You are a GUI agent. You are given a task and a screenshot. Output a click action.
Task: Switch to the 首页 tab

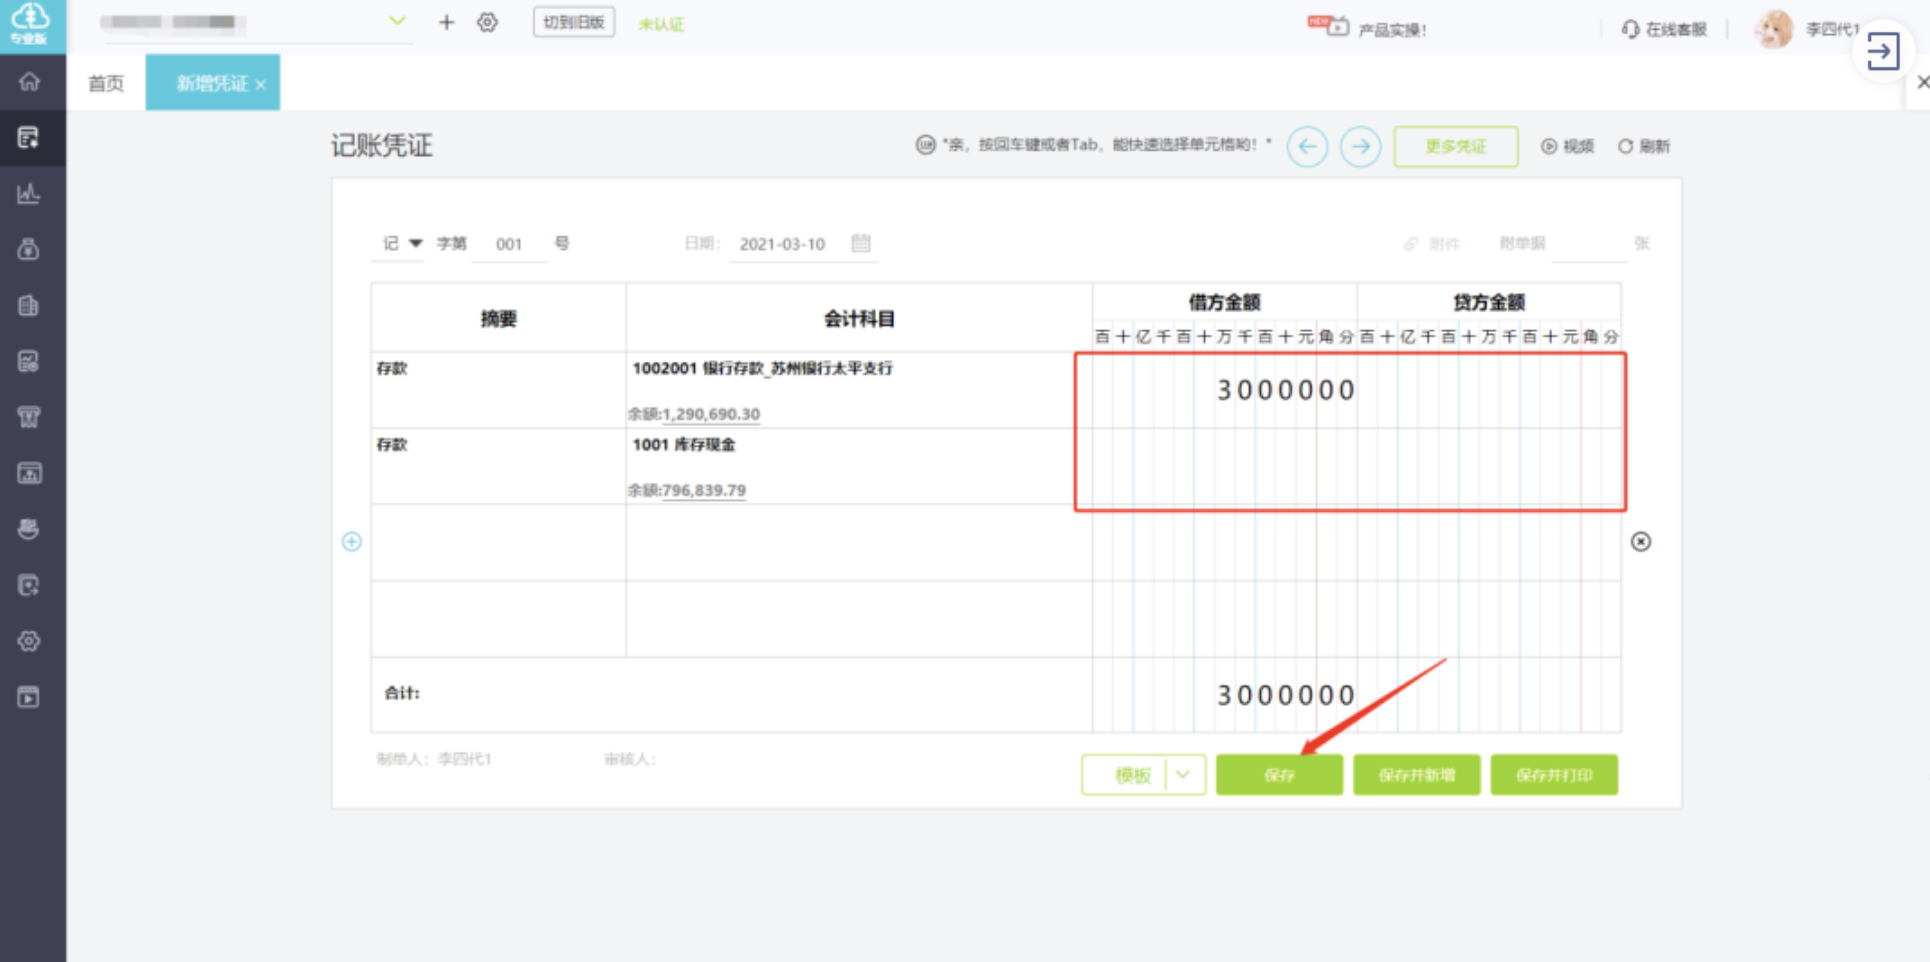click(x=106, y=83)
